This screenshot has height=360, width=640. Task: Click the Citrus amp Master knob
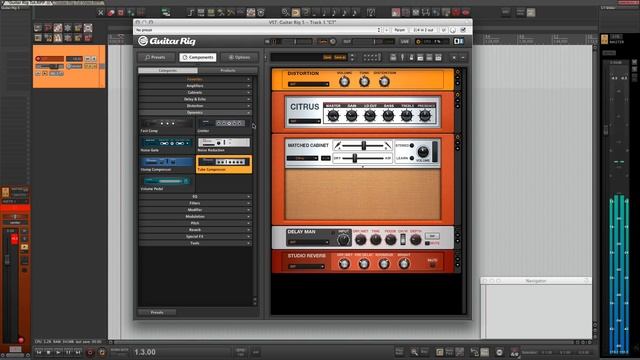click(333, 116)
